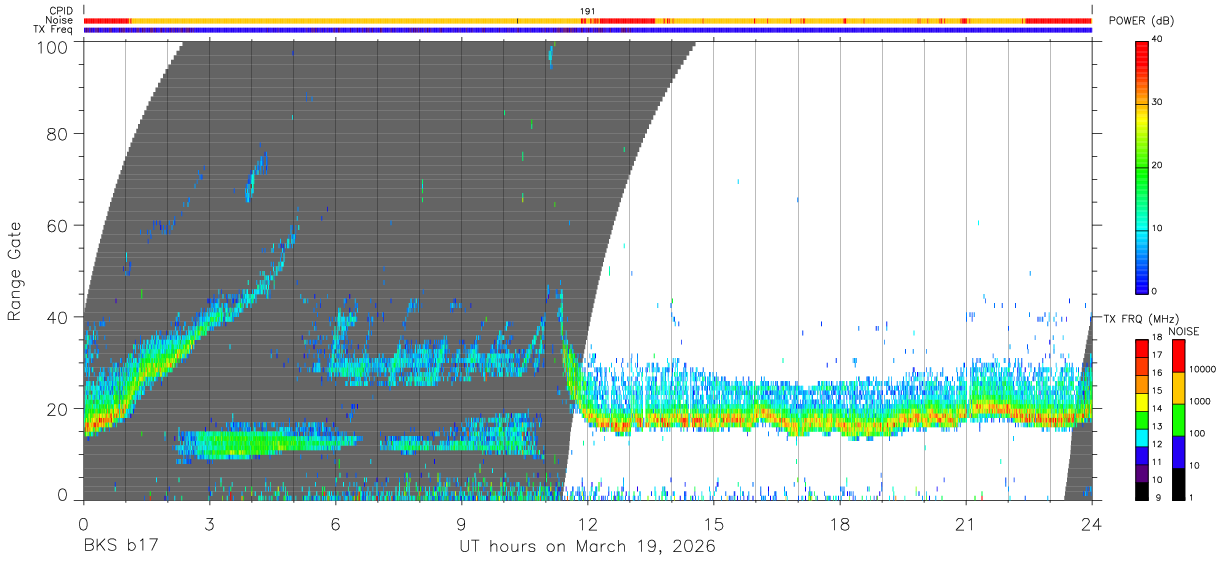Click the x-axis tick label 9
Viewport: 1228px width, 567px height.
(x=461, y=523)
